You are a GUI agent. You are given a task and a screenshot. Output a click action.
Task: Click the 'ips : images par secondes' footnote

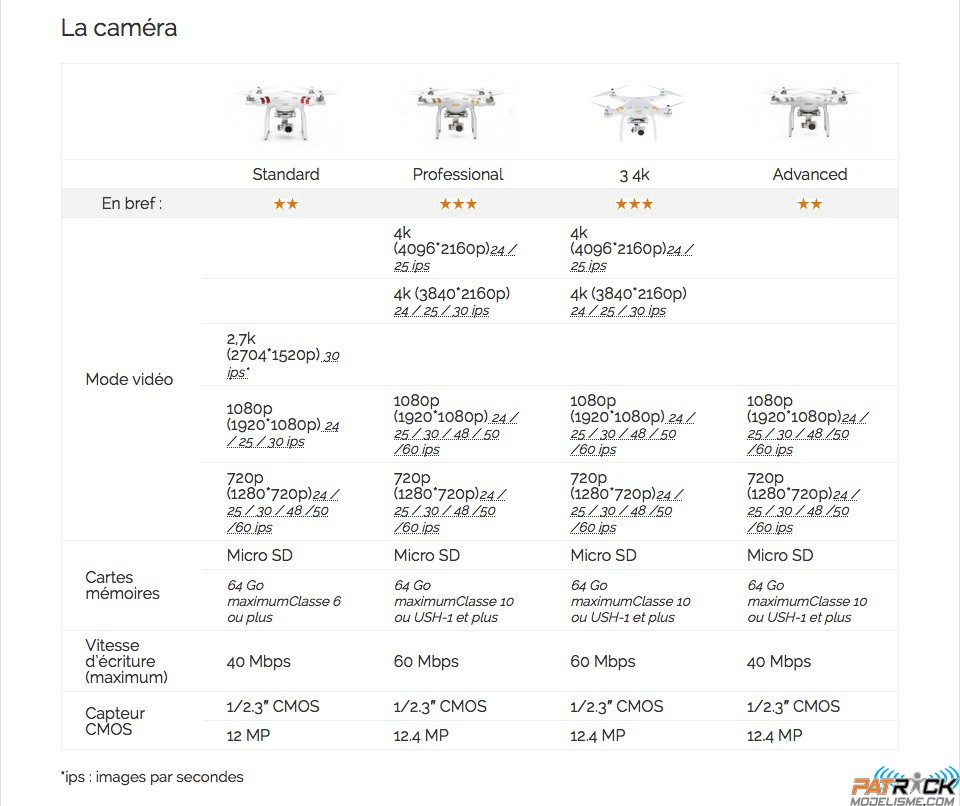pyautogui.click(x=152, y=777)
